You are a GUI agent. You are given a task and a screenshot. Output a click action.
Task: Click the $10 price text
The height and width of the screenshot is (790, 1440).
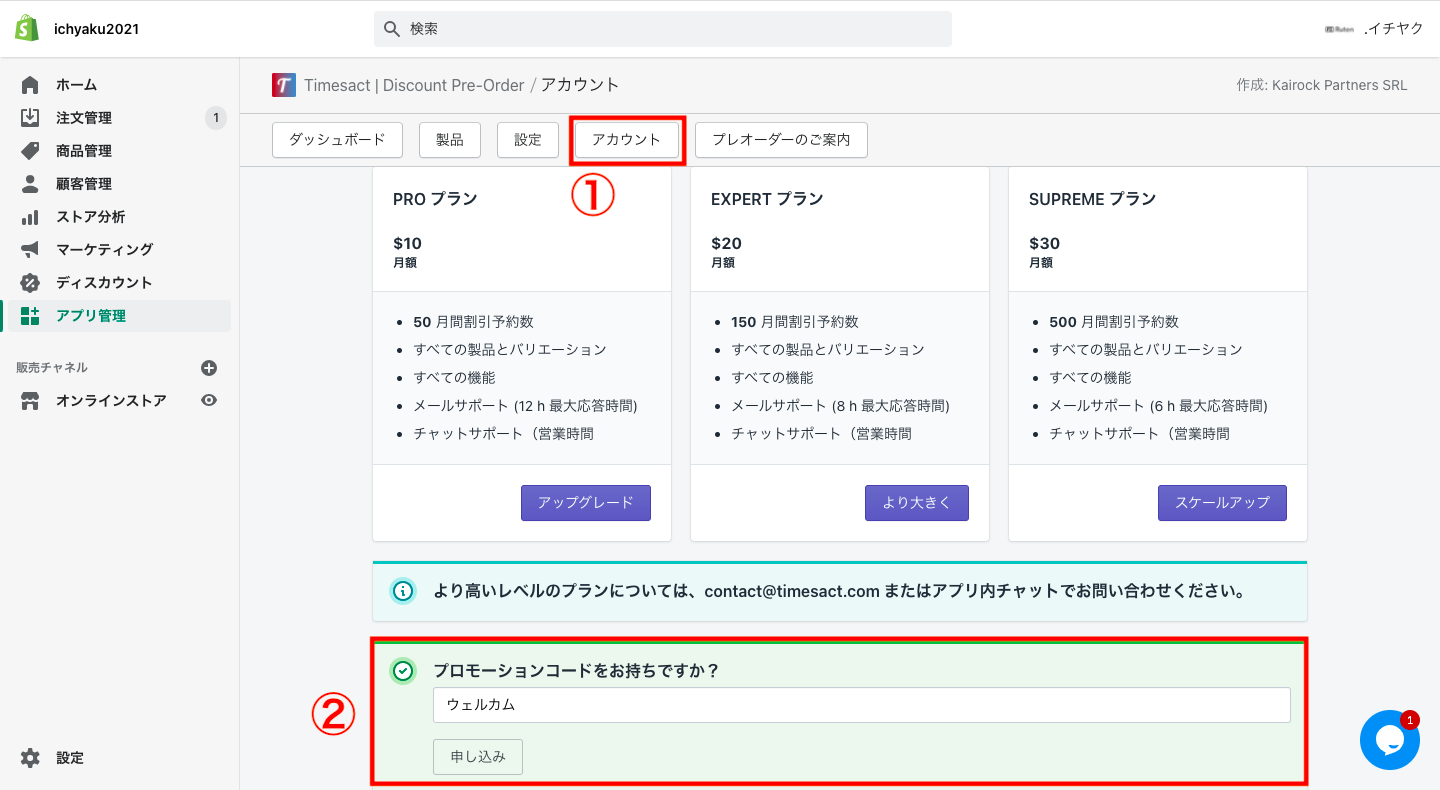click(407, 243)
